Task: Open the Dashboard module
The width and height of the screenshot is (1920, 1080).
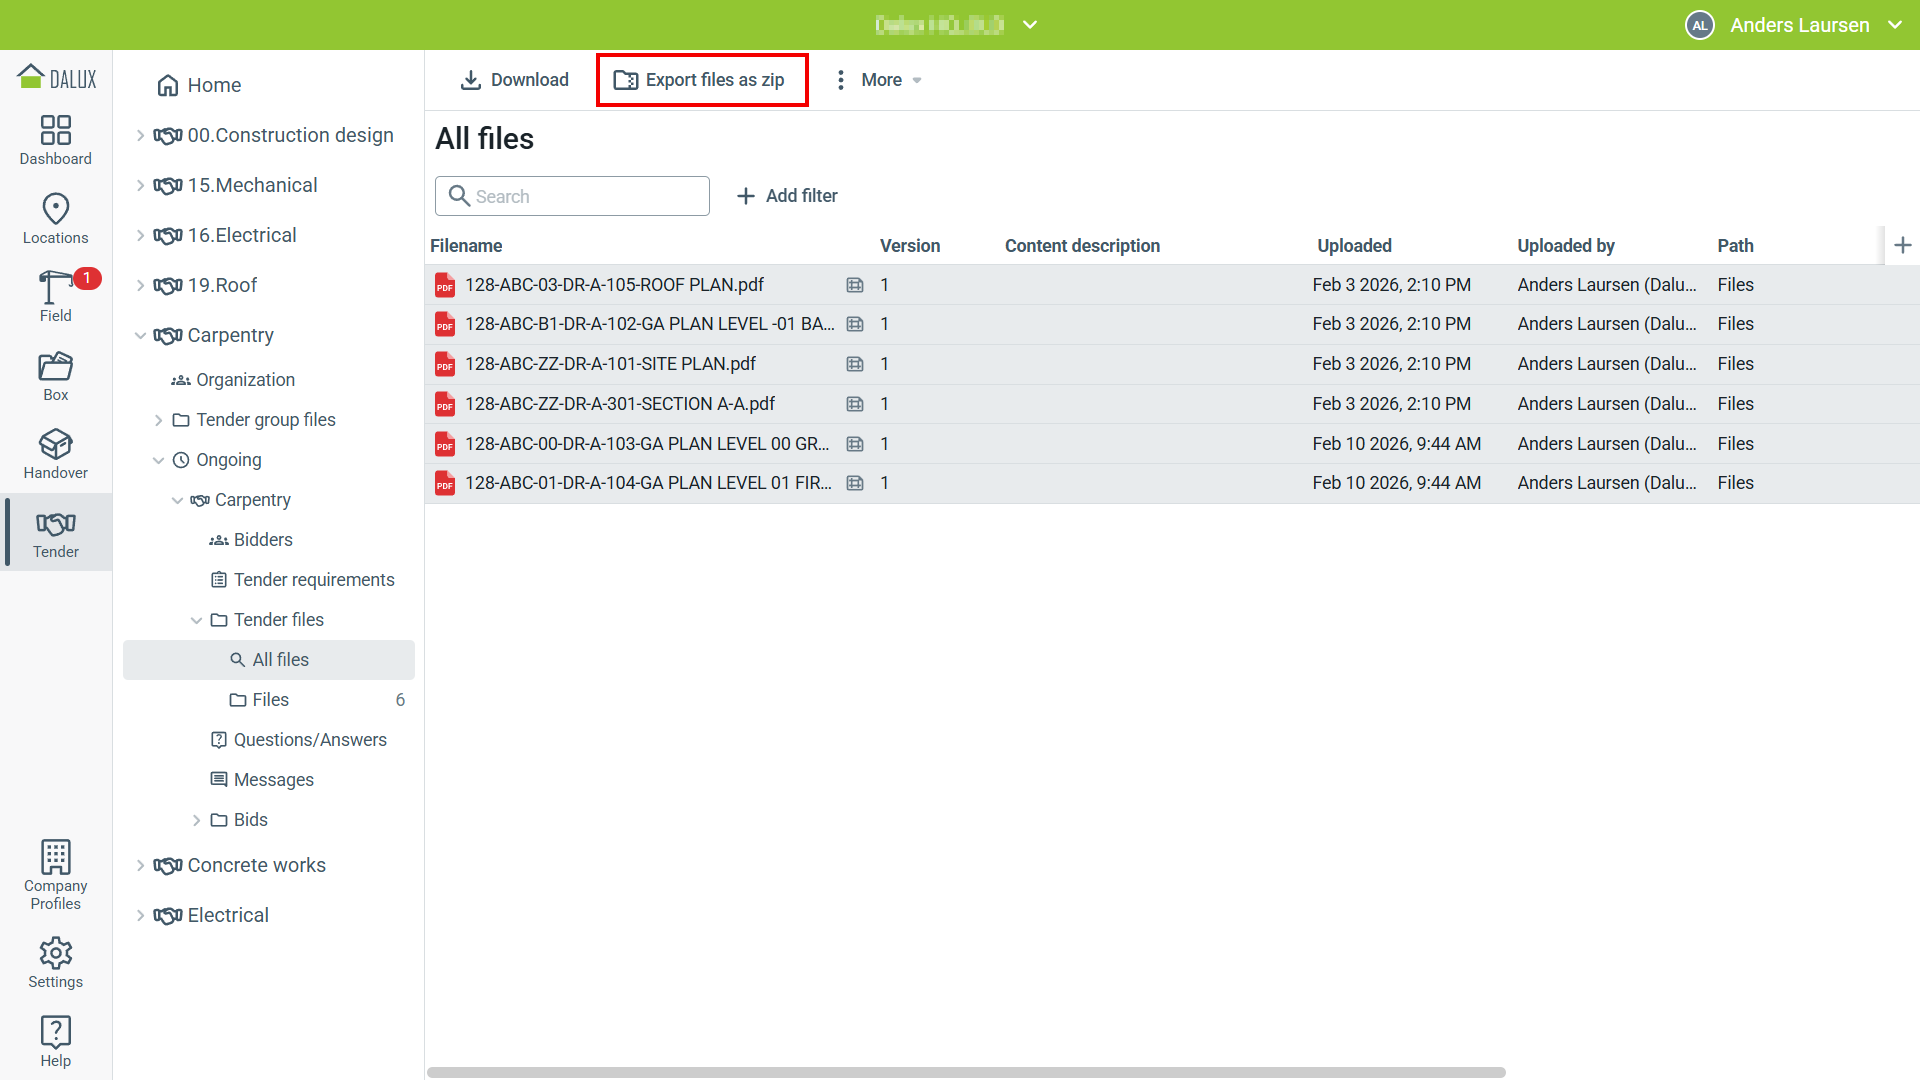Action: click(x=56, y=140)
